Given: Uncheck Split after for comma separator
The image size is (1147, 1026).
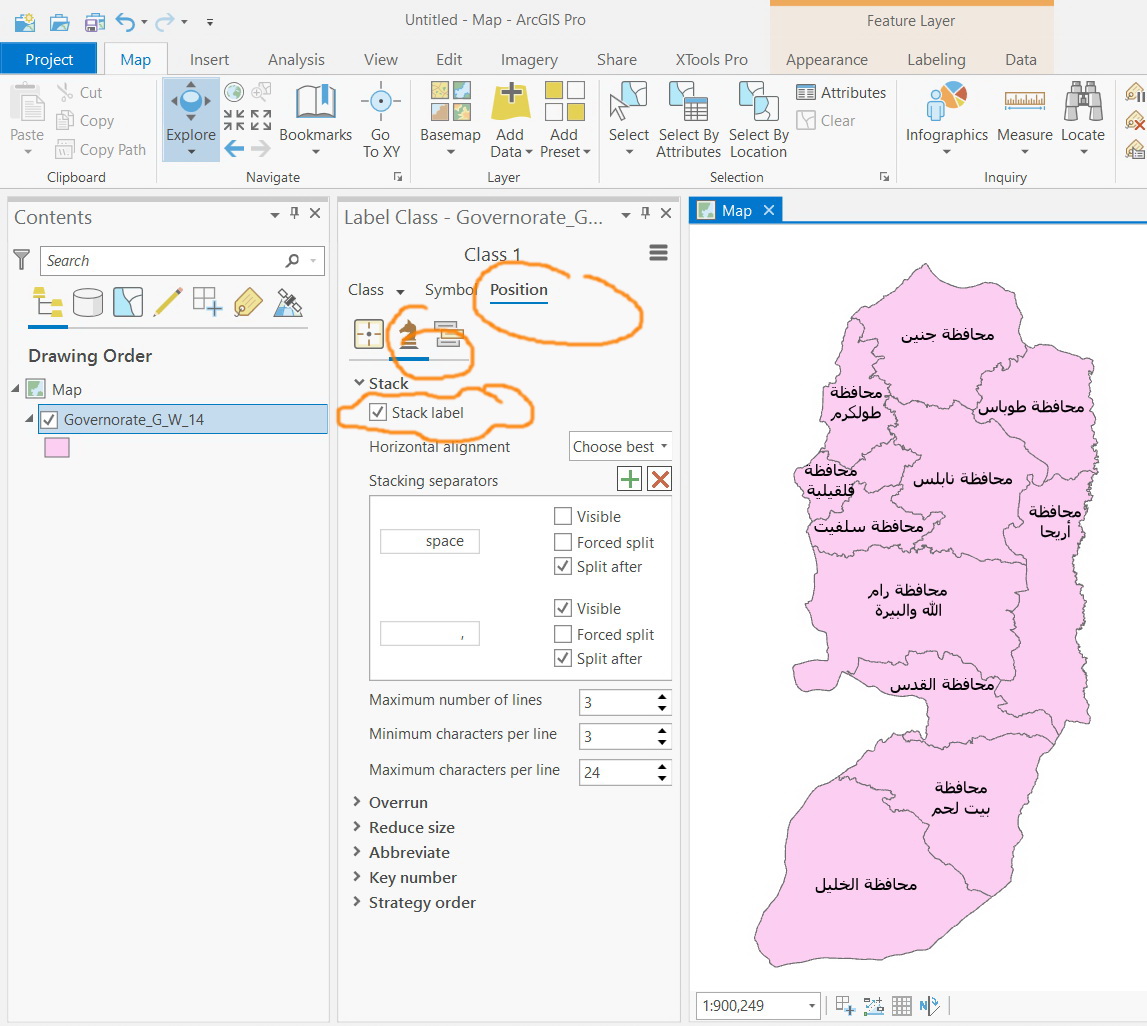Looking at the screenshot, I should (563, 658).
